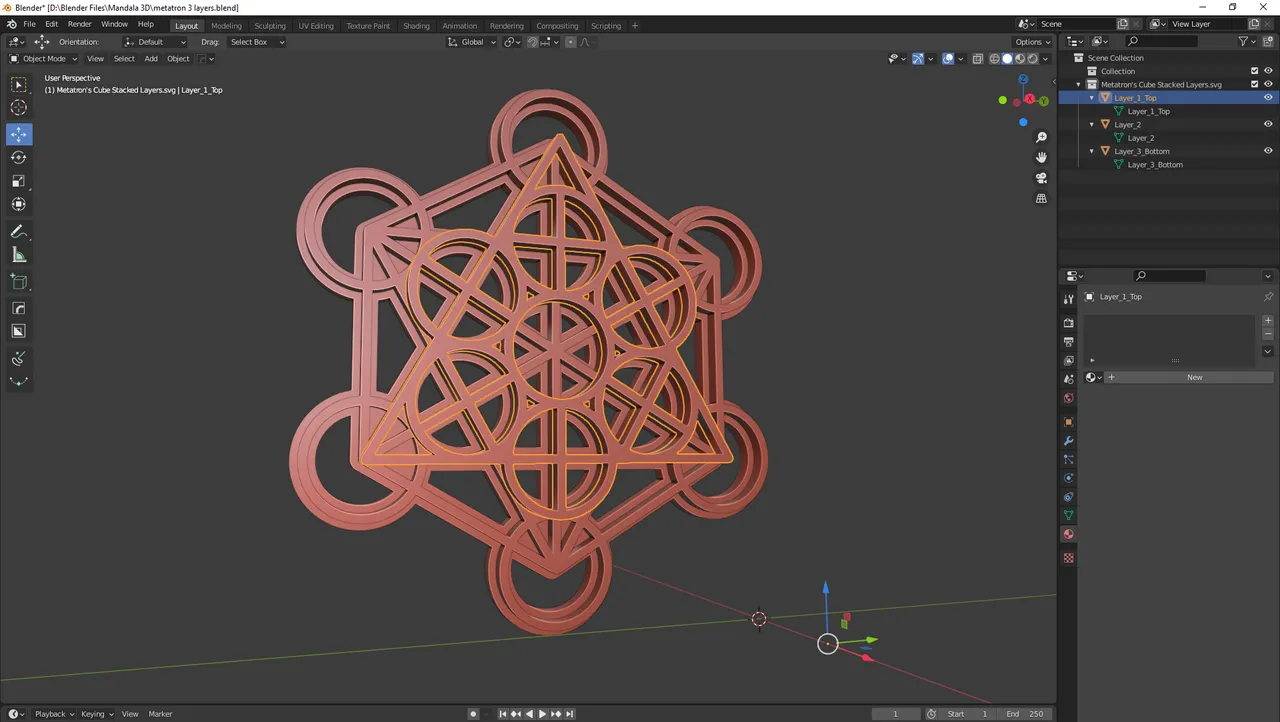Image resolution: width=1280 pixels, height=722 pixels.
Task: Open the Particles properties tab
Action: 1068,460
